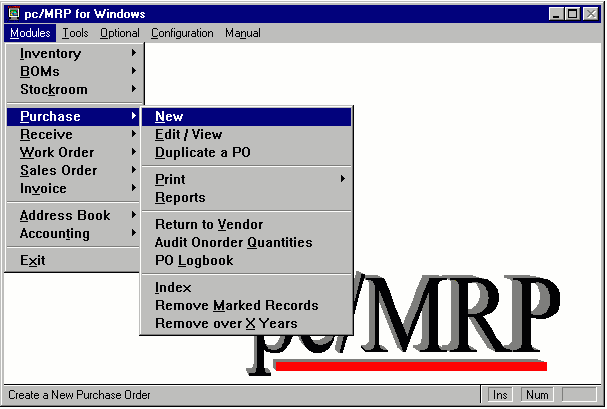Close the pc/MRP window

click(591, 14)
